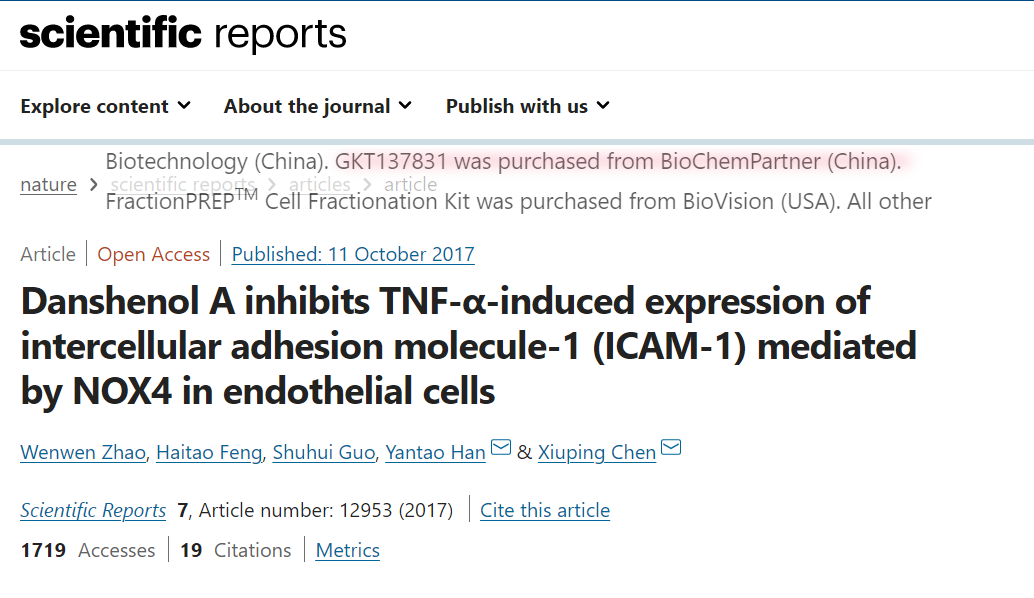
Task: Go to the nature breadcrumb link
Action: point(48,185)
